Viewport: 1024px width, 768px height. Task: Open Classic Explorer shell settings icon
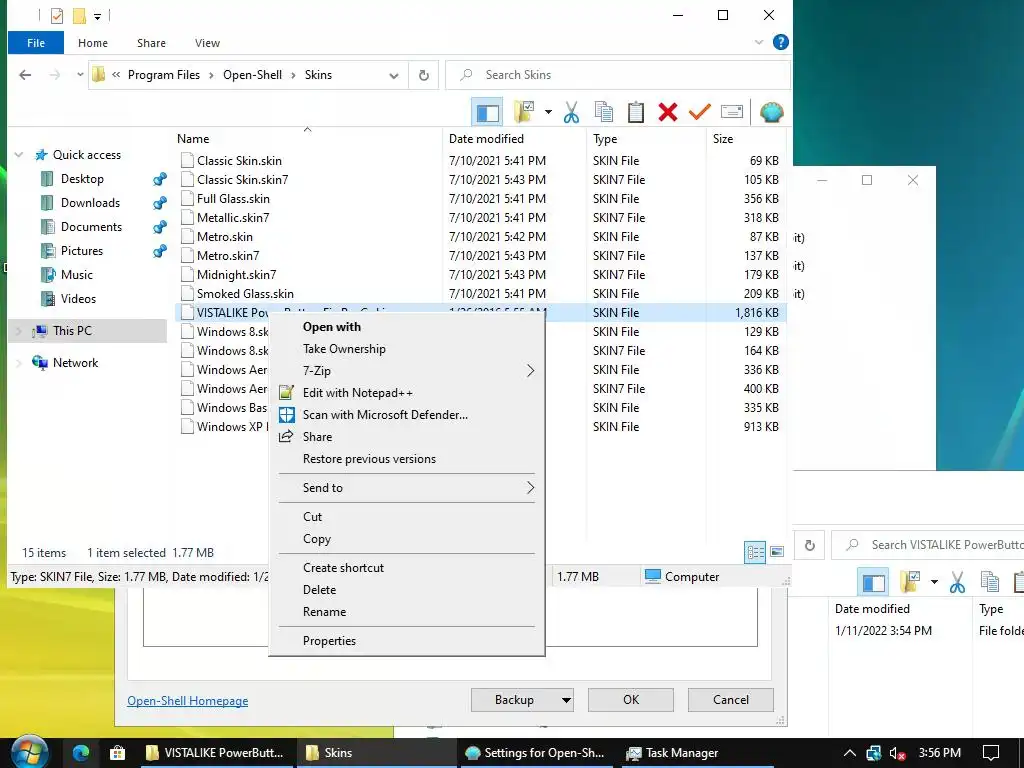point(771,112)
